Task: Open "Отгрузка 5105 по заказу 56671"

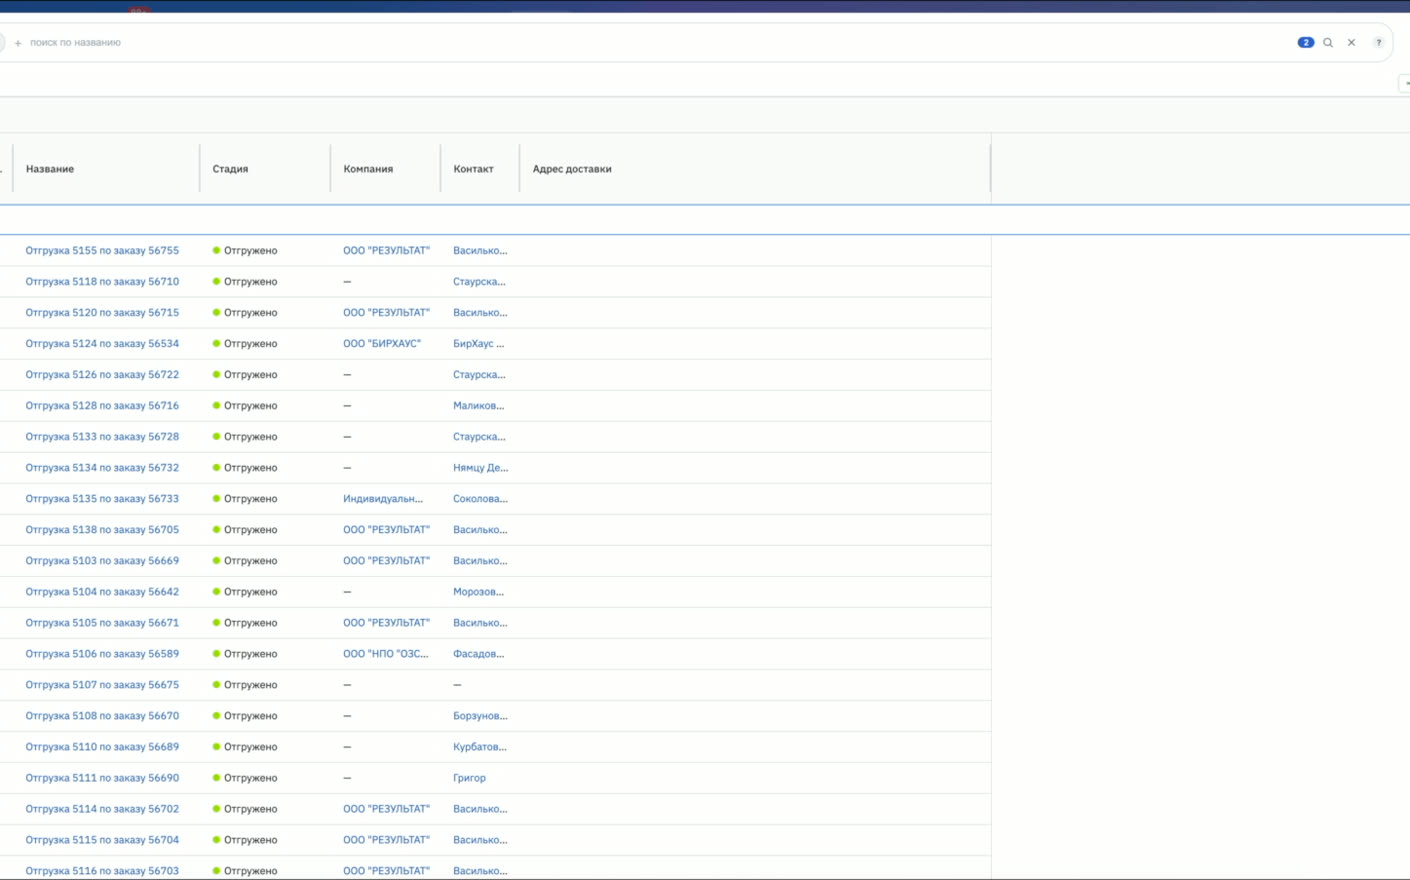Action: click(102, 623)
